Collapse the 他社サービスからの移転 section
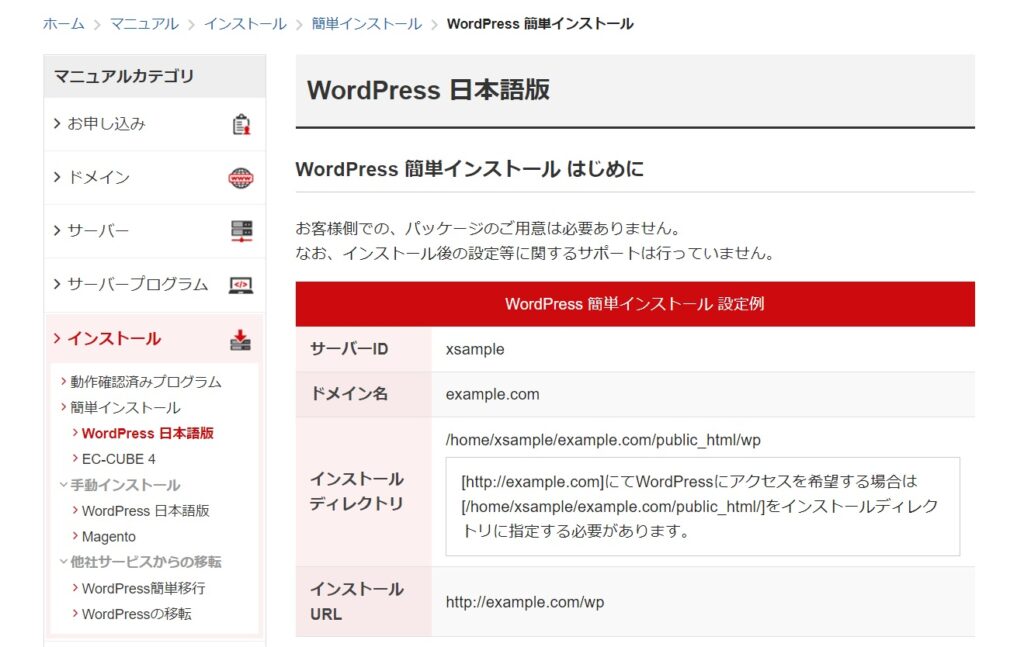 pyautogui.click(x=146, y=561)
